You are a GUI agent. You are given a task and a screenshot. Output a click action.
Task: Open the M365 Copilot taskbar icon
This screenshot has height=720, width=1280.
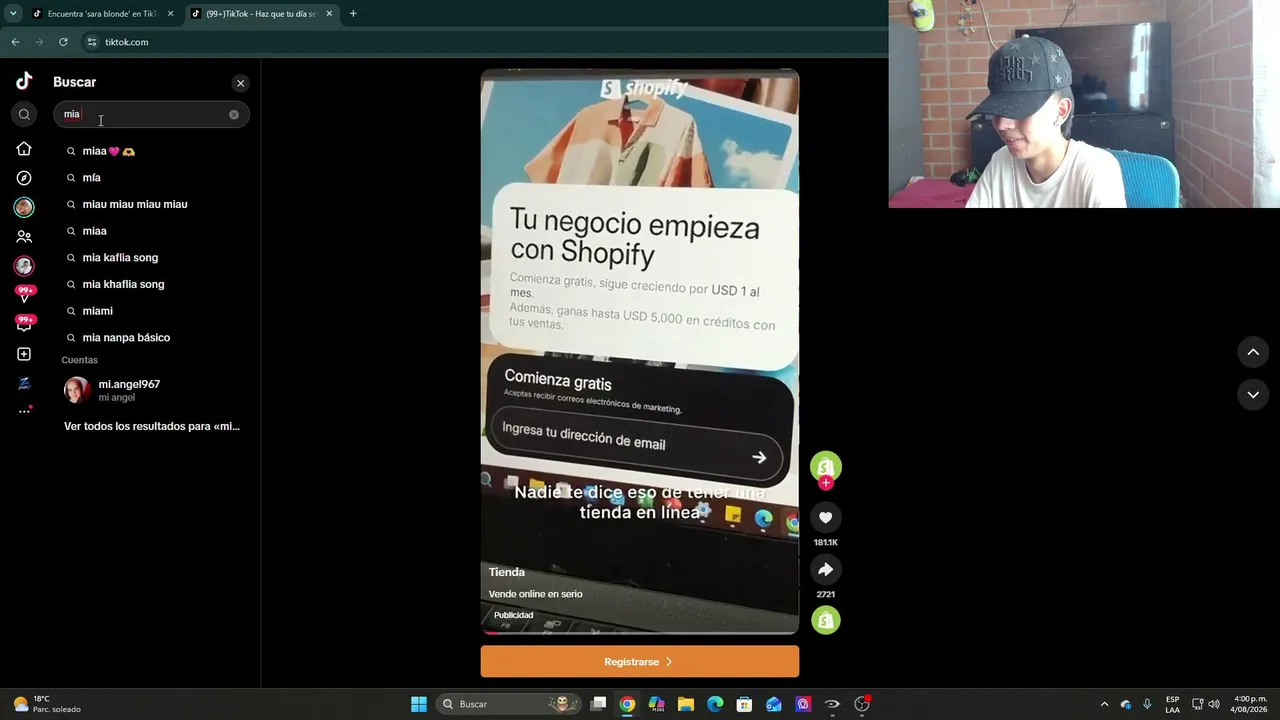(657, 704)
